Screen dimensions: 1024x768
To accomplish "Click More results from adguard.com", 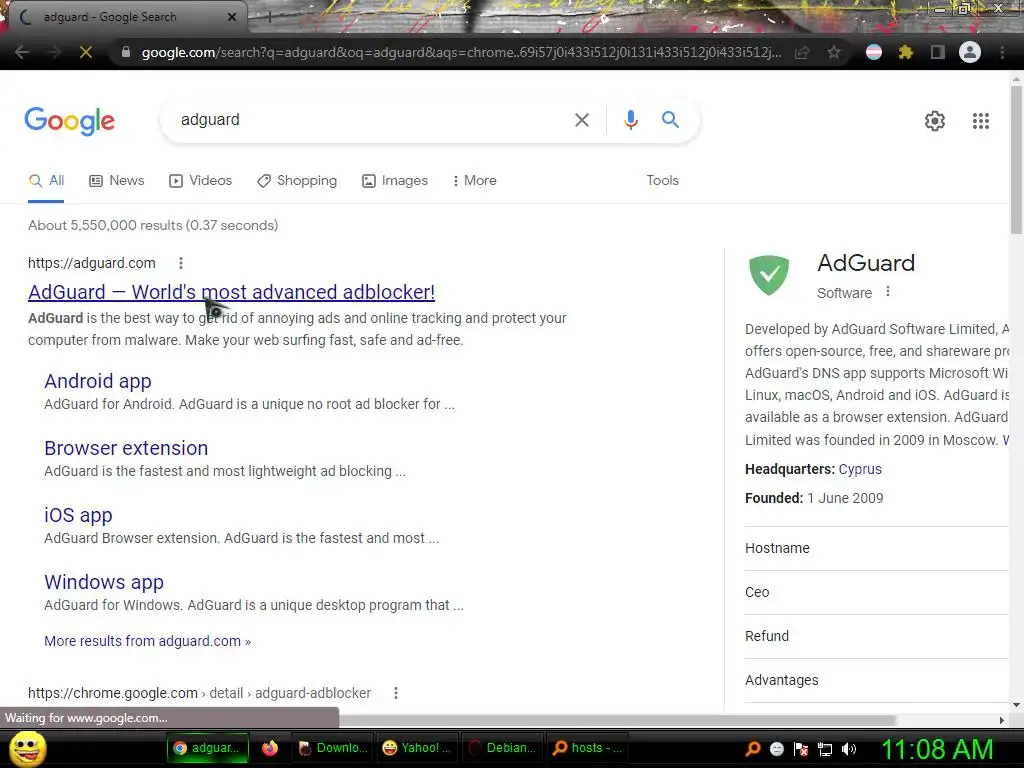I will [x=148, y=641].
